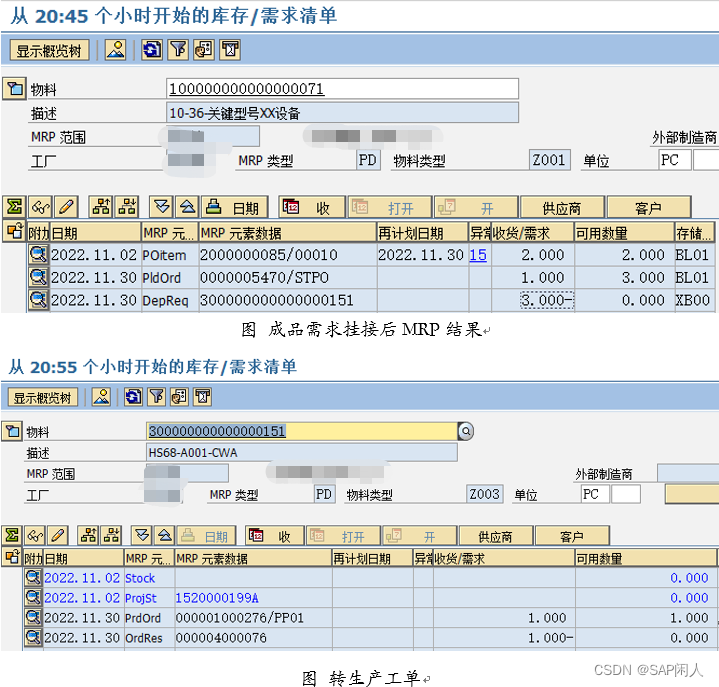The height and width of the screenshot is (687, 719).
Task: Click the 显示概览树 button in top toolbar
Action: coord(49,50)
